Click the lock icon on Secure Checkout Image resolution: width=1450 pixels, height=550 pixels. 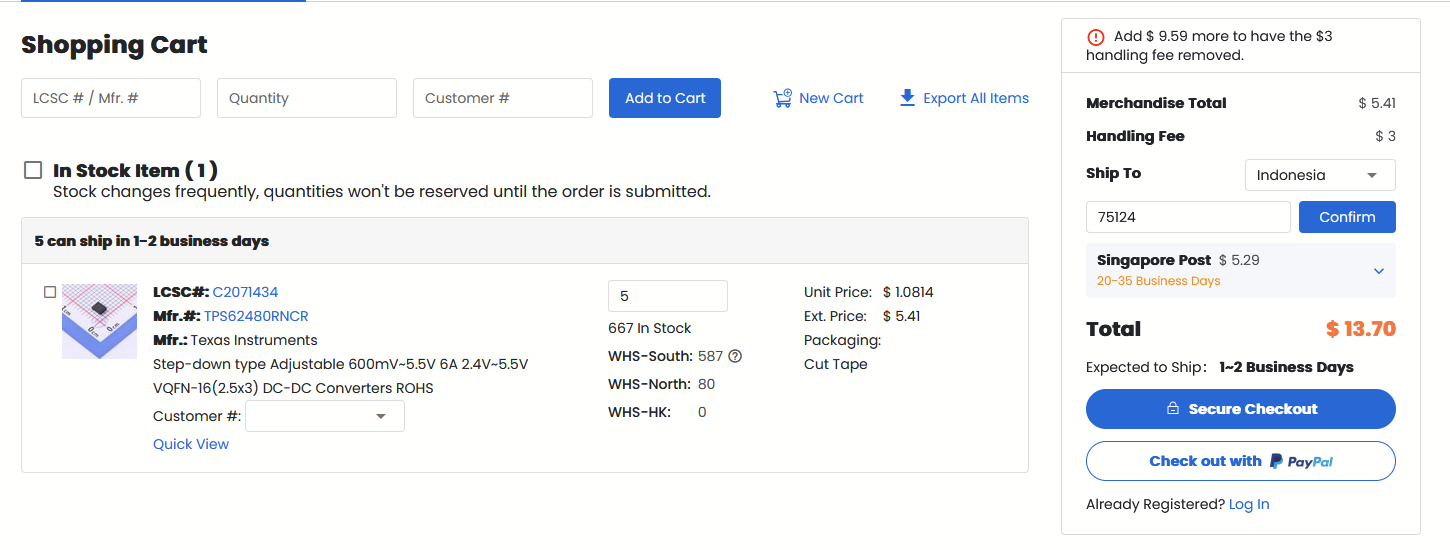pos(1173,409)
